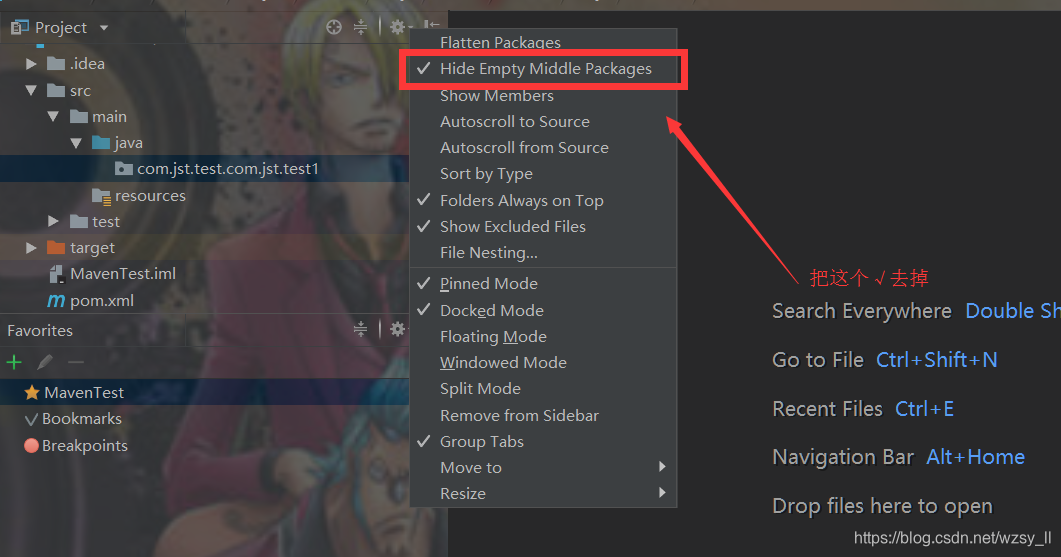Screen dimensions: 1061x557
Task: Click the minus remove favorites icon
Action: point(76,362)
